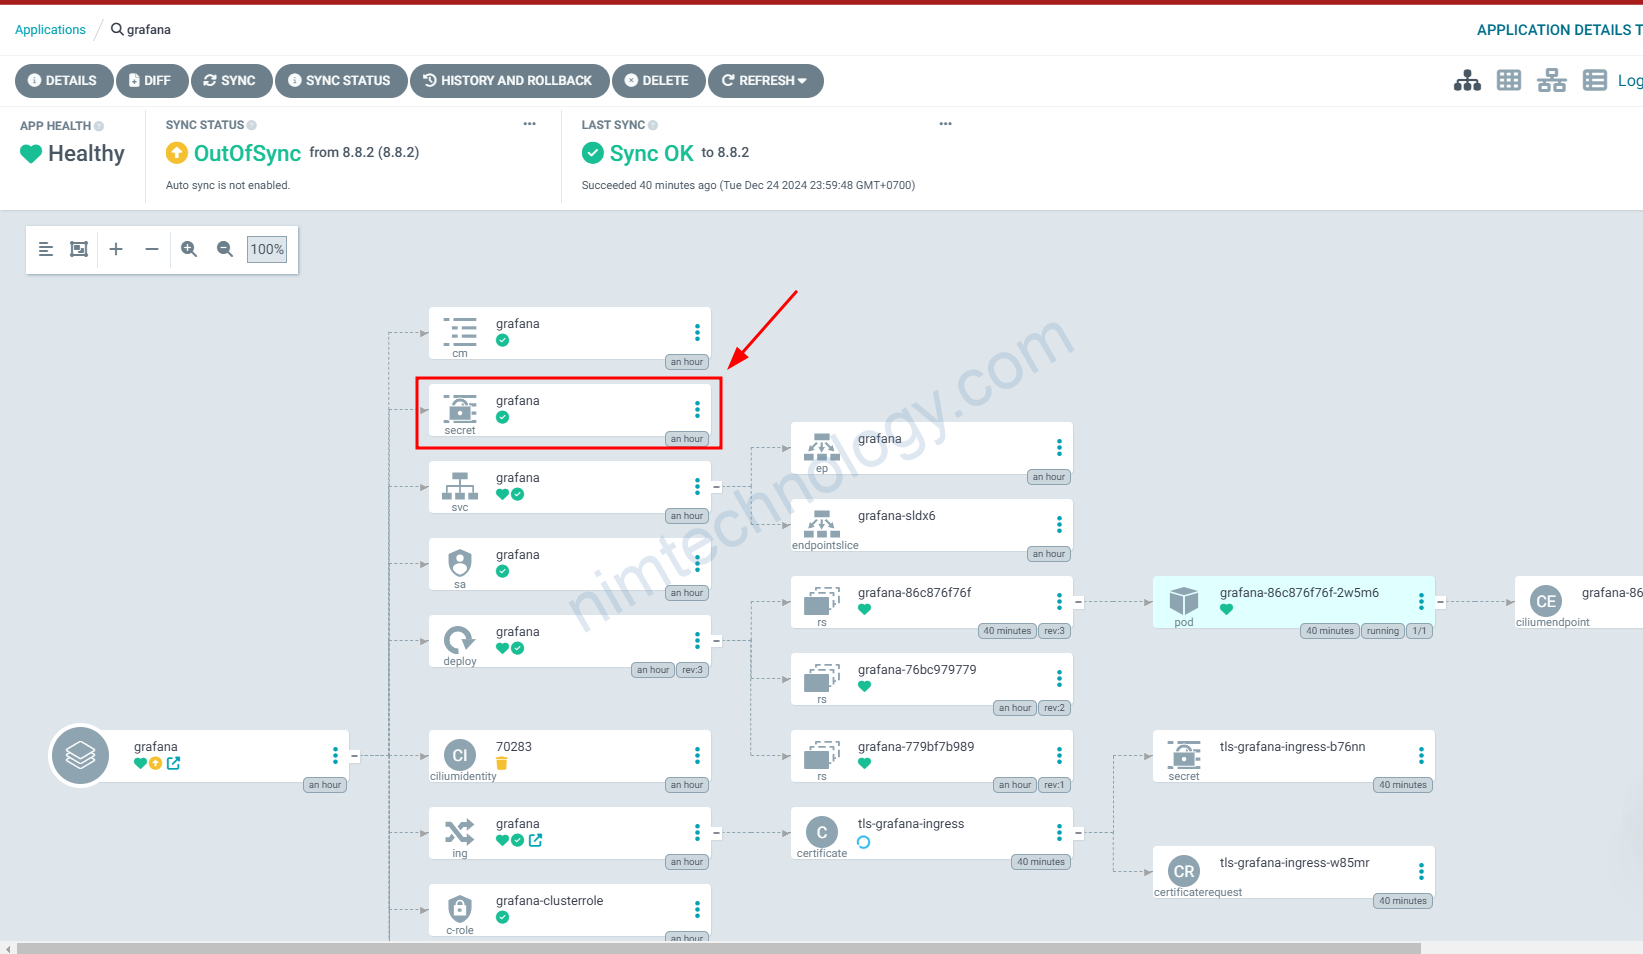This screenshot has width=1643, height=954.
Task: Switch to pods grid view icon
Action: coord(1509,81)
